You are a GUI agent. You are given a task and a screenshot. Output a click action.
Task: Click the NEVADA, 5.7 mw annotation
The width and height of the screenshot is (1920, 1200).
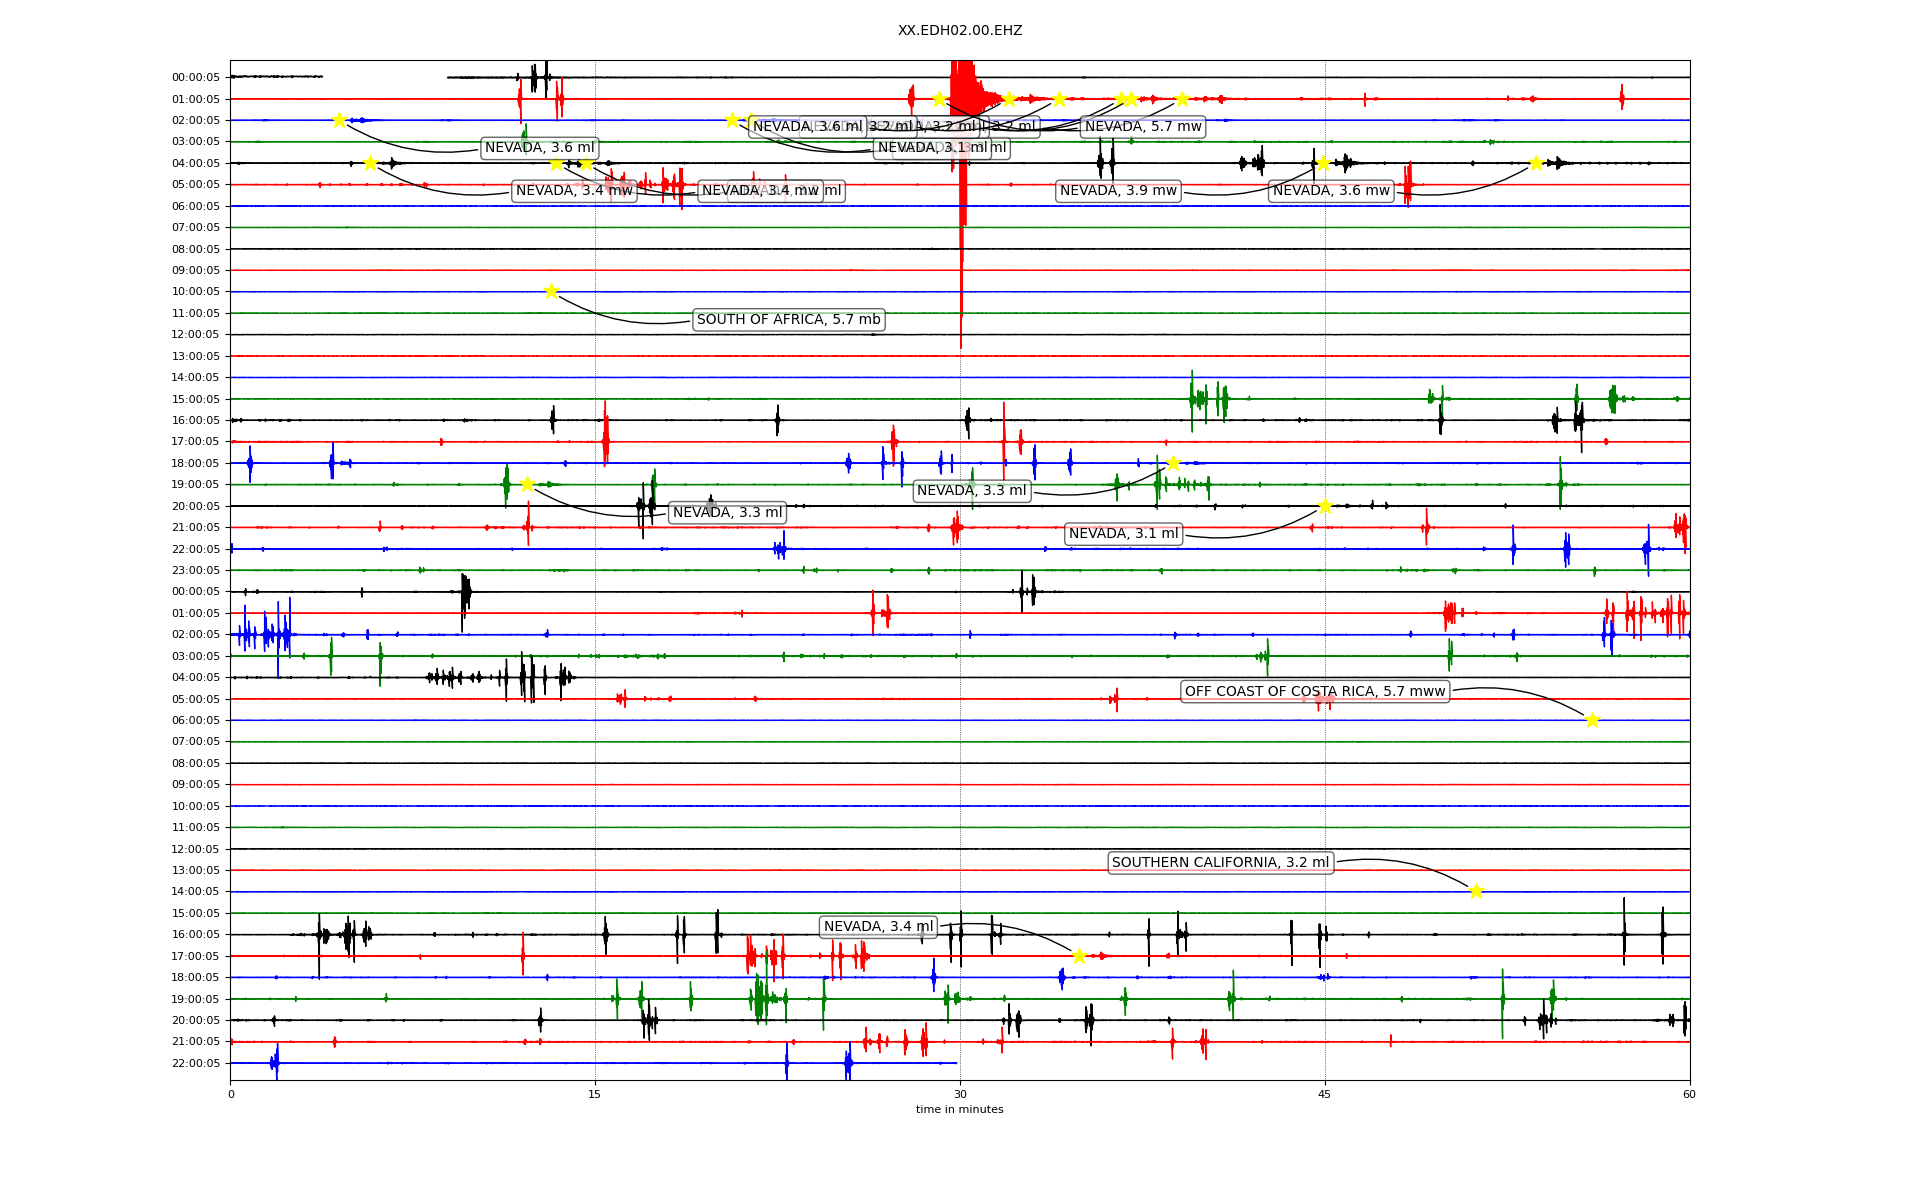tap(1142, 126)
